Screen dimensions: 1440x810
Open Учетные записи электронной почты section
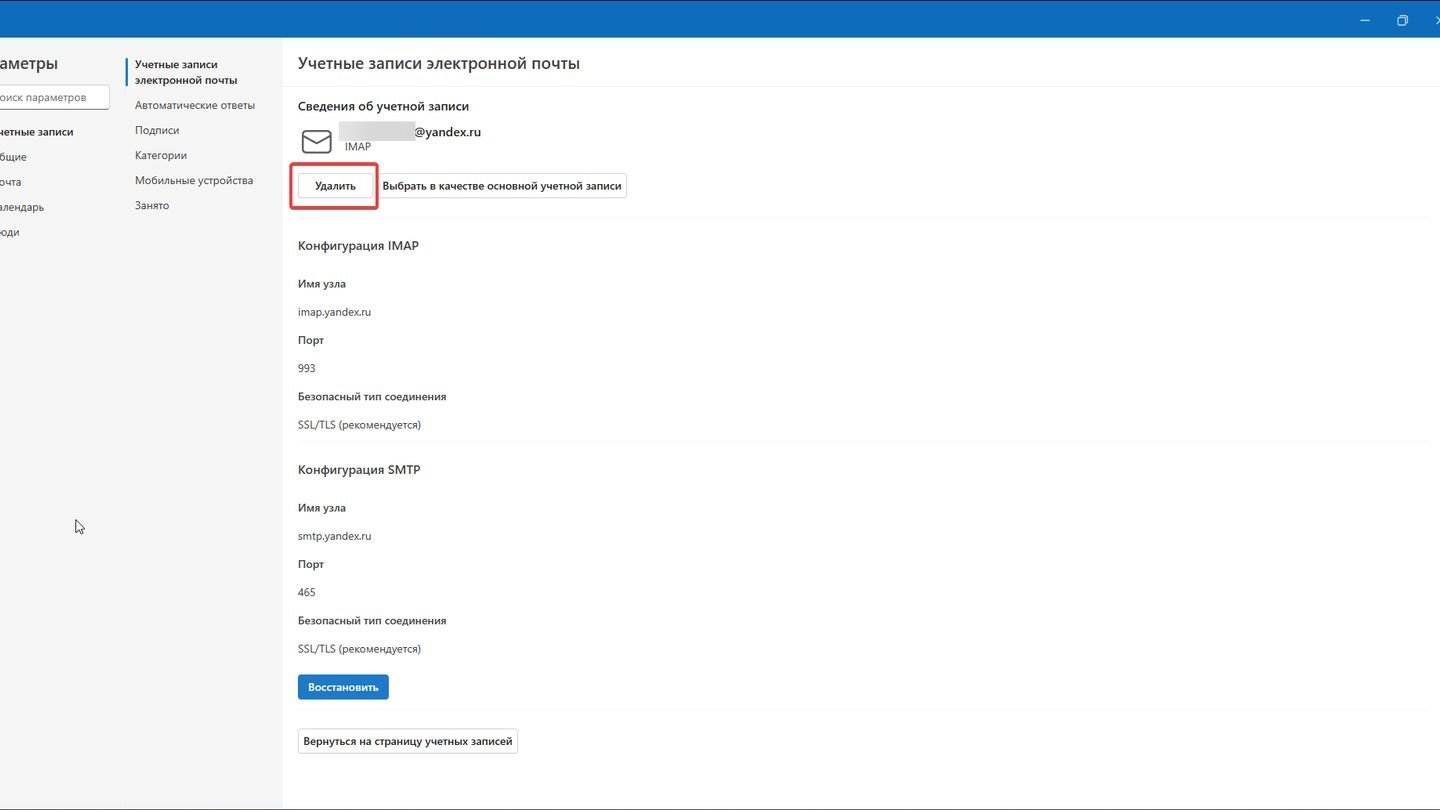coord(186,72)
